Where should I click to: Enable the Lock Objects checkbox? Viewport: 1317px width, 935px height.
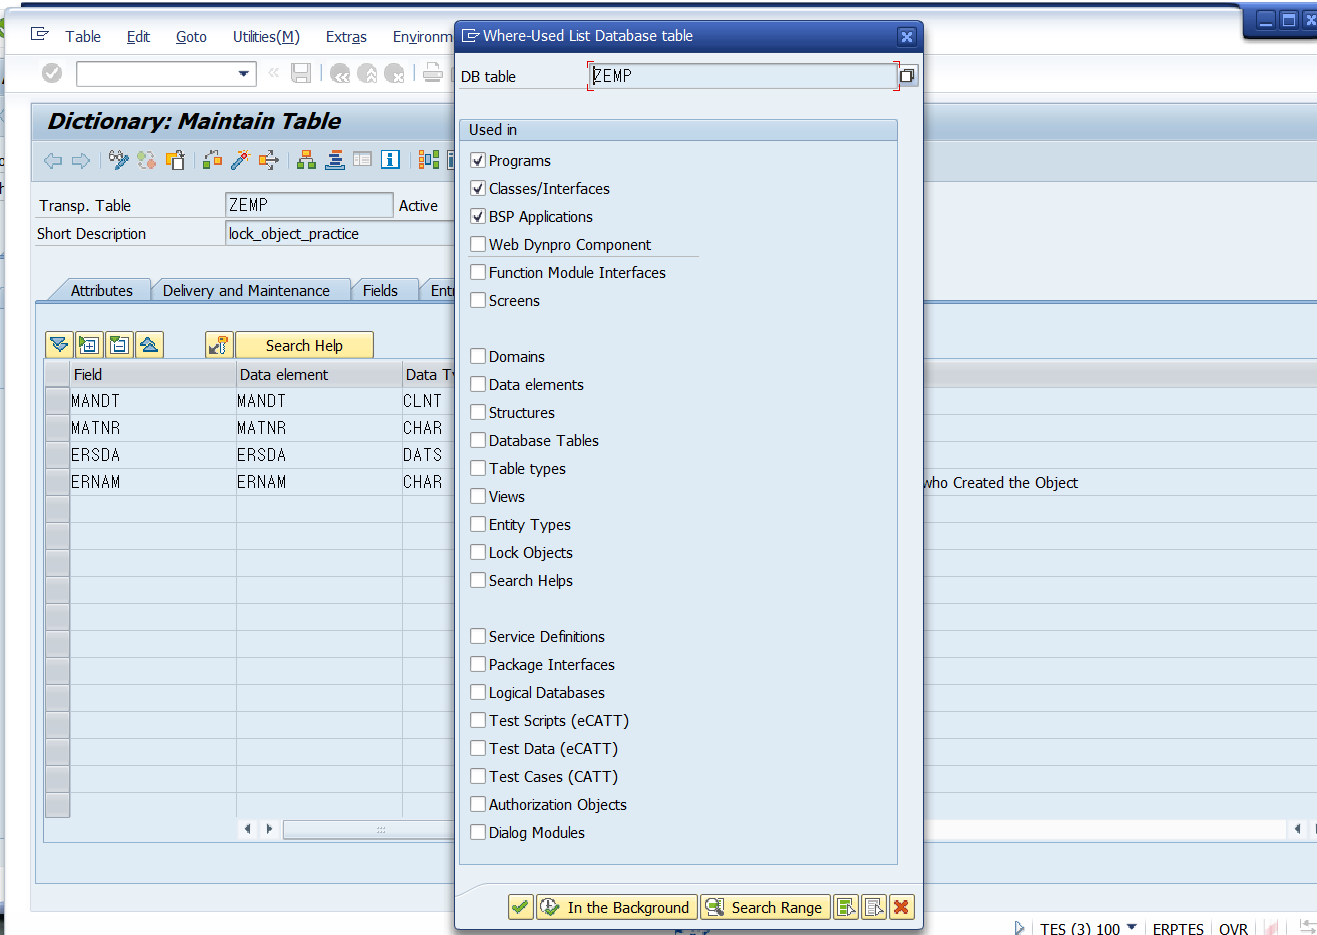(478, 552)
